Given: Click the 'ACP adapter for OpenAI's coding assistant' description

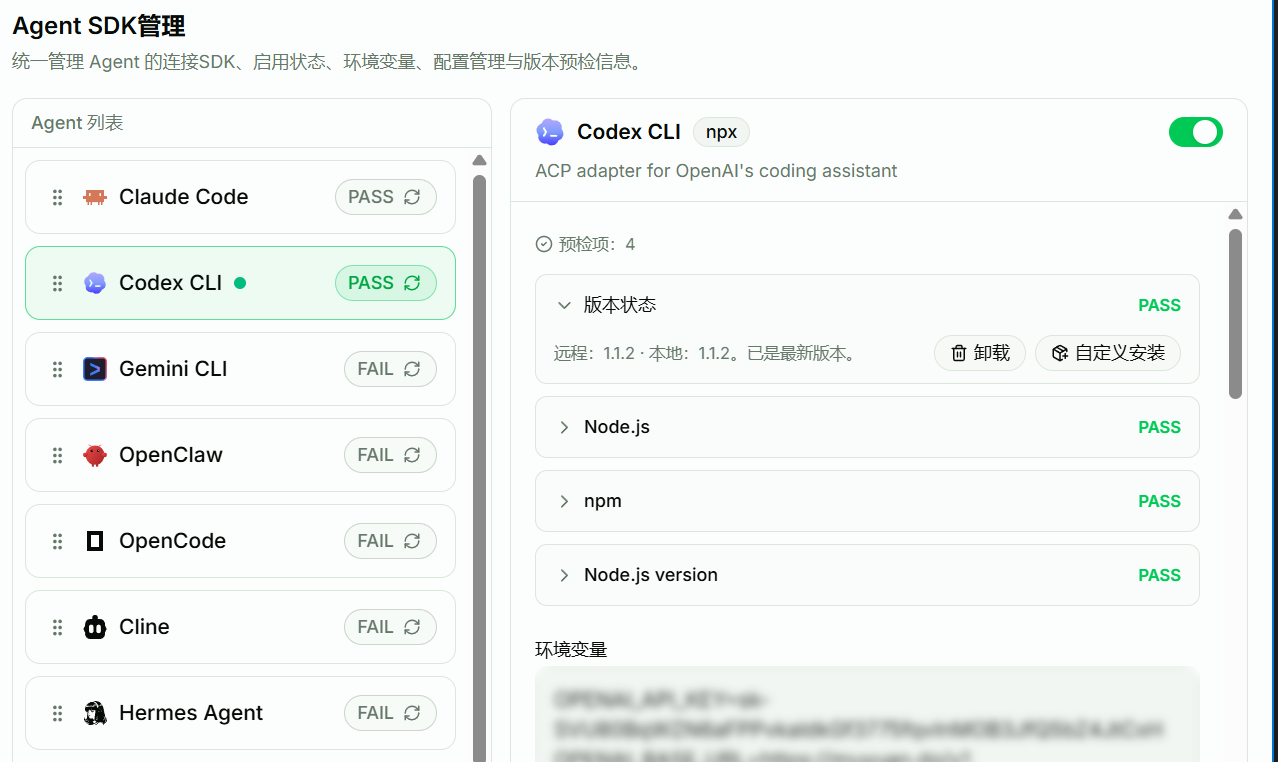Looking at the screenshot, I should tap(716, 171).
